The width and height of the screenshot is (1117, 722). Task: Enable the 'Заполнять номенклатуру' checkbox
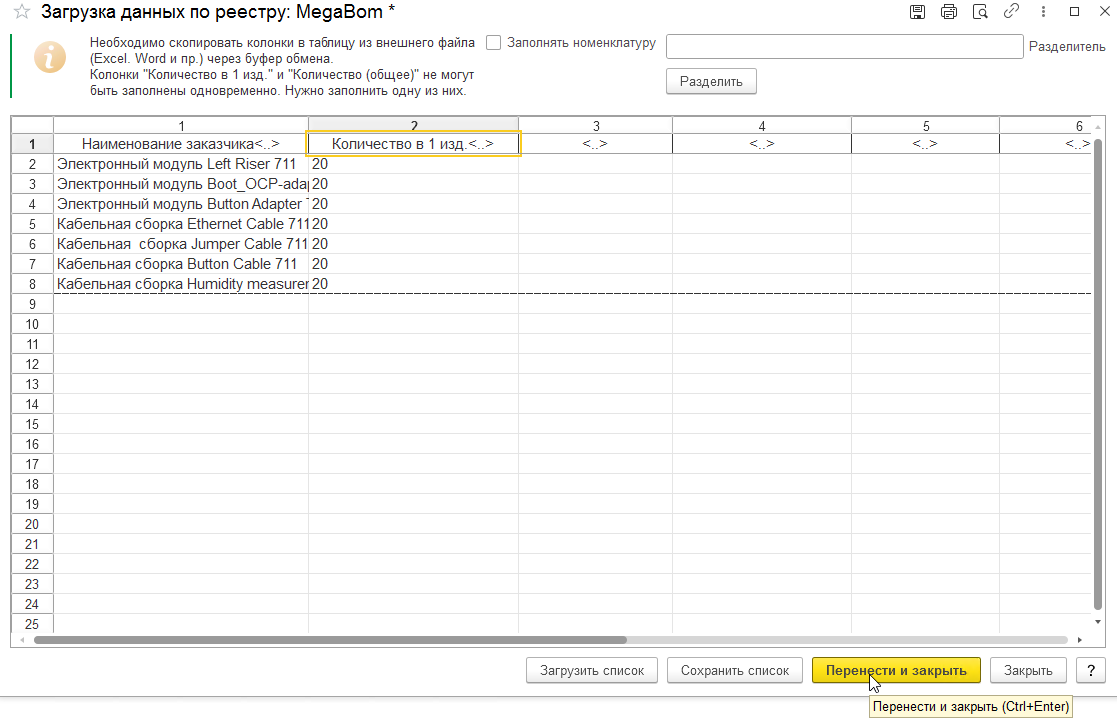point(494,43)
